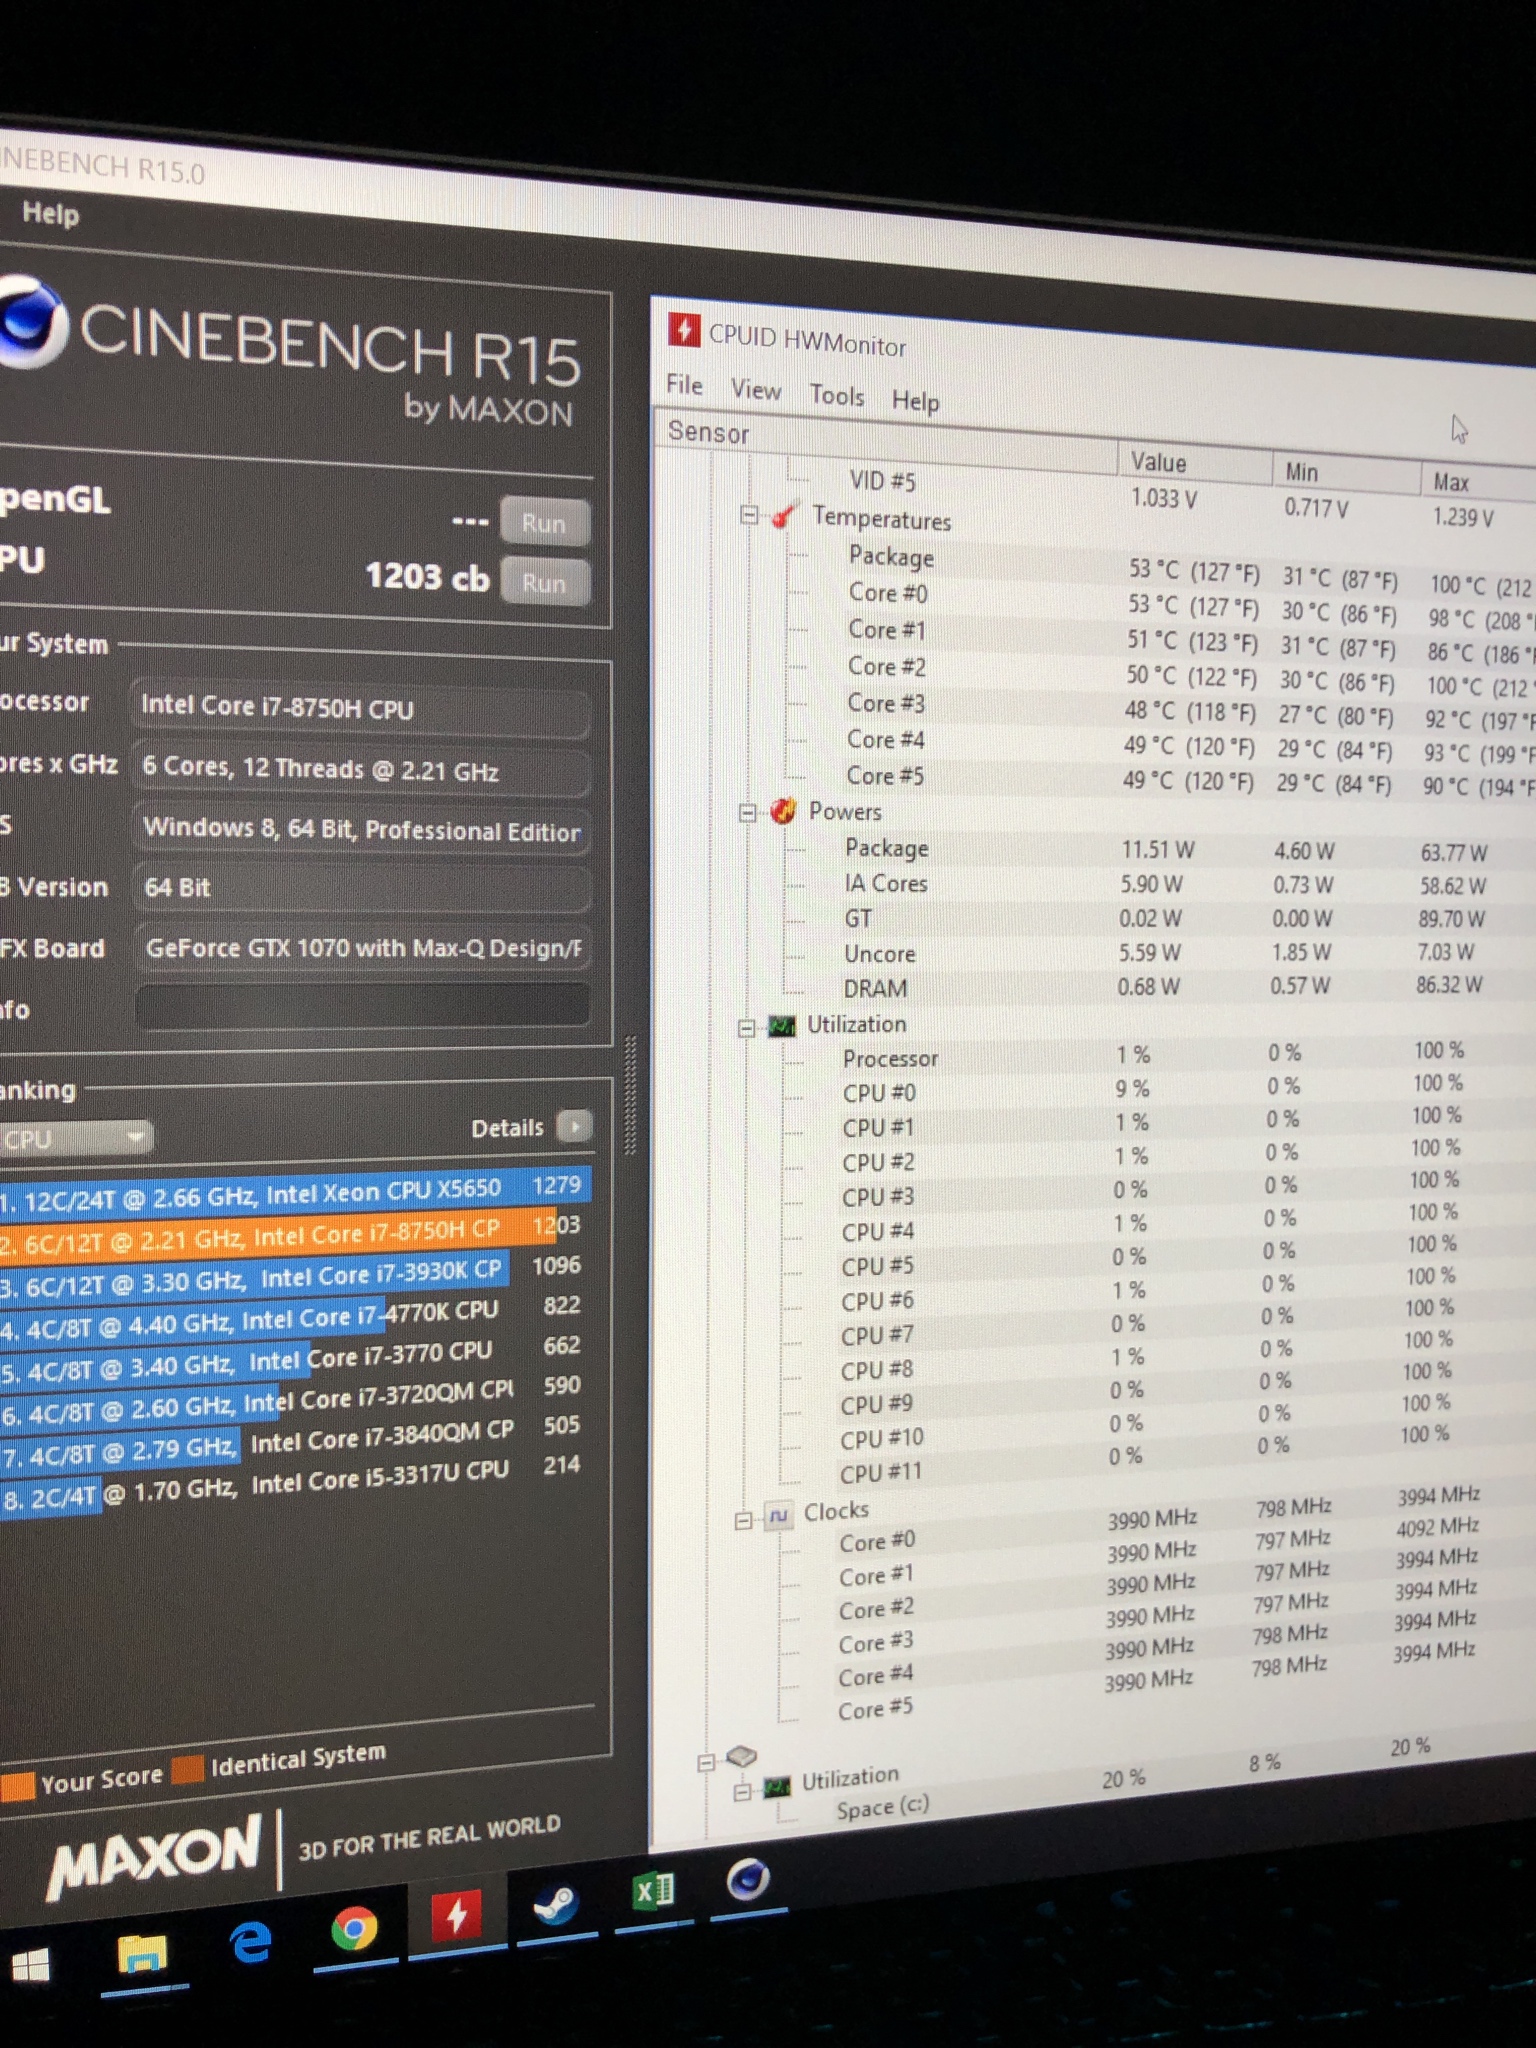The width and height of the screenshot is (1536, 2048).
Task: Collapse the hard drive tree node
Action: coord(706,1762)
